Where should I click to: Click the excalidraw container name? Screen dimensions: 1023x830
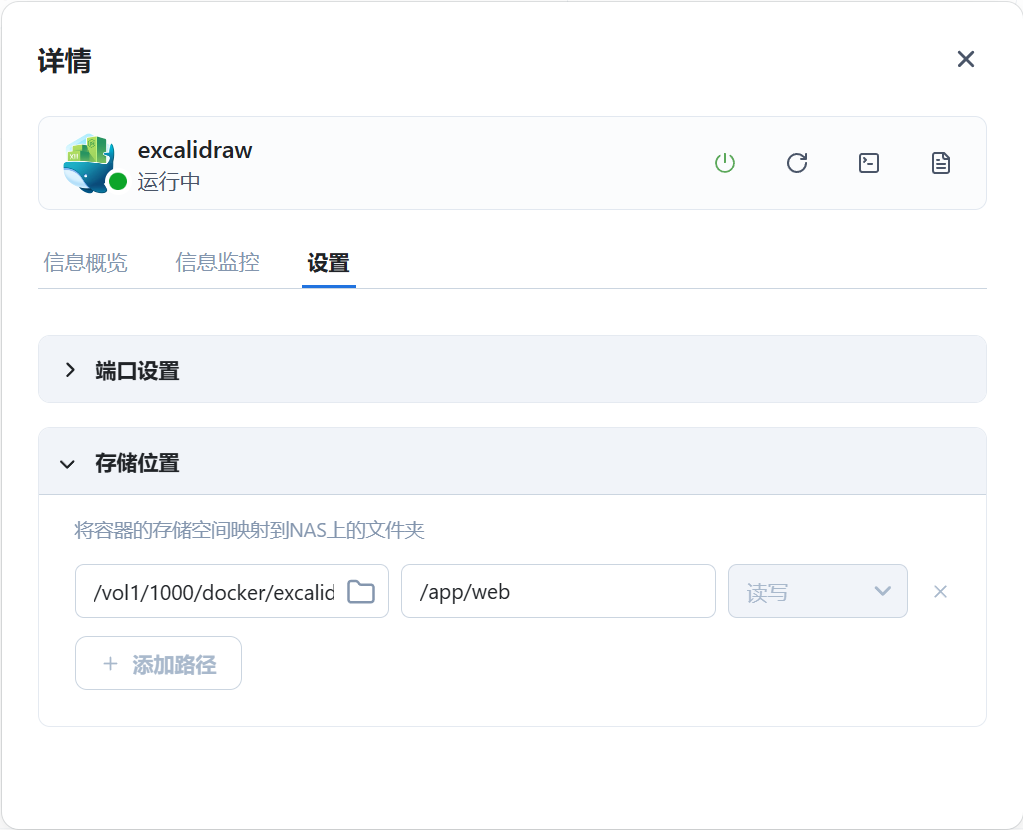[x=194, y=151]
